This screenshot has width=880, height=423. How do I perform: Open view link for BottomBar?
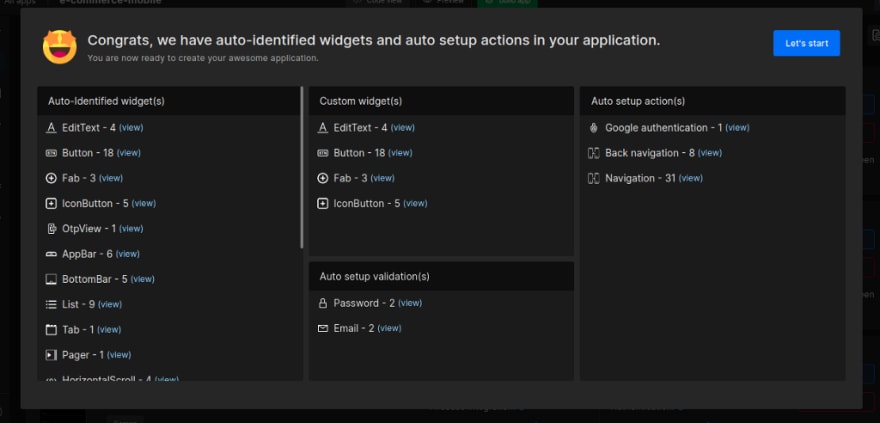tap(143, 279)
